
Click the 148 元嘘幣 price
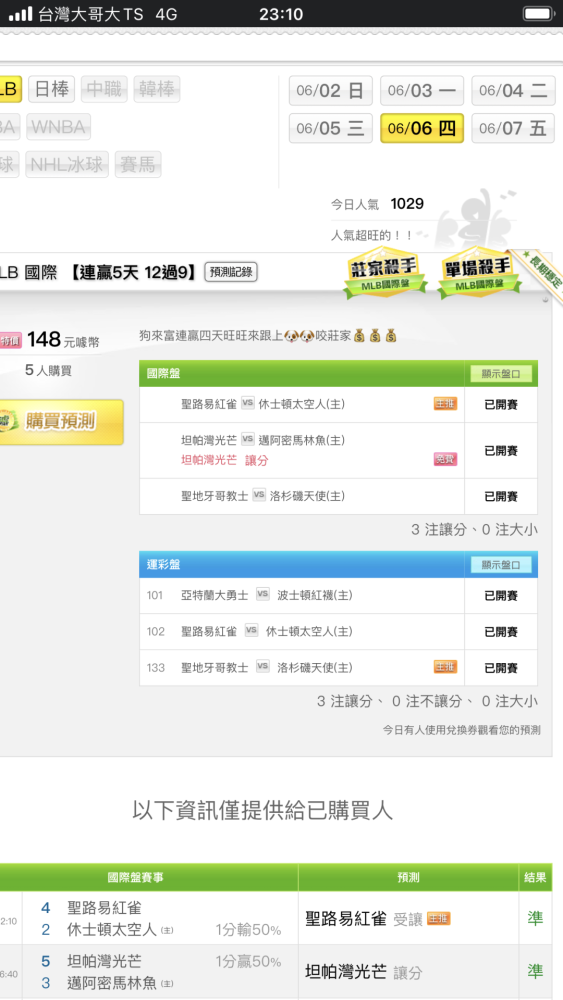coord(62,340)
